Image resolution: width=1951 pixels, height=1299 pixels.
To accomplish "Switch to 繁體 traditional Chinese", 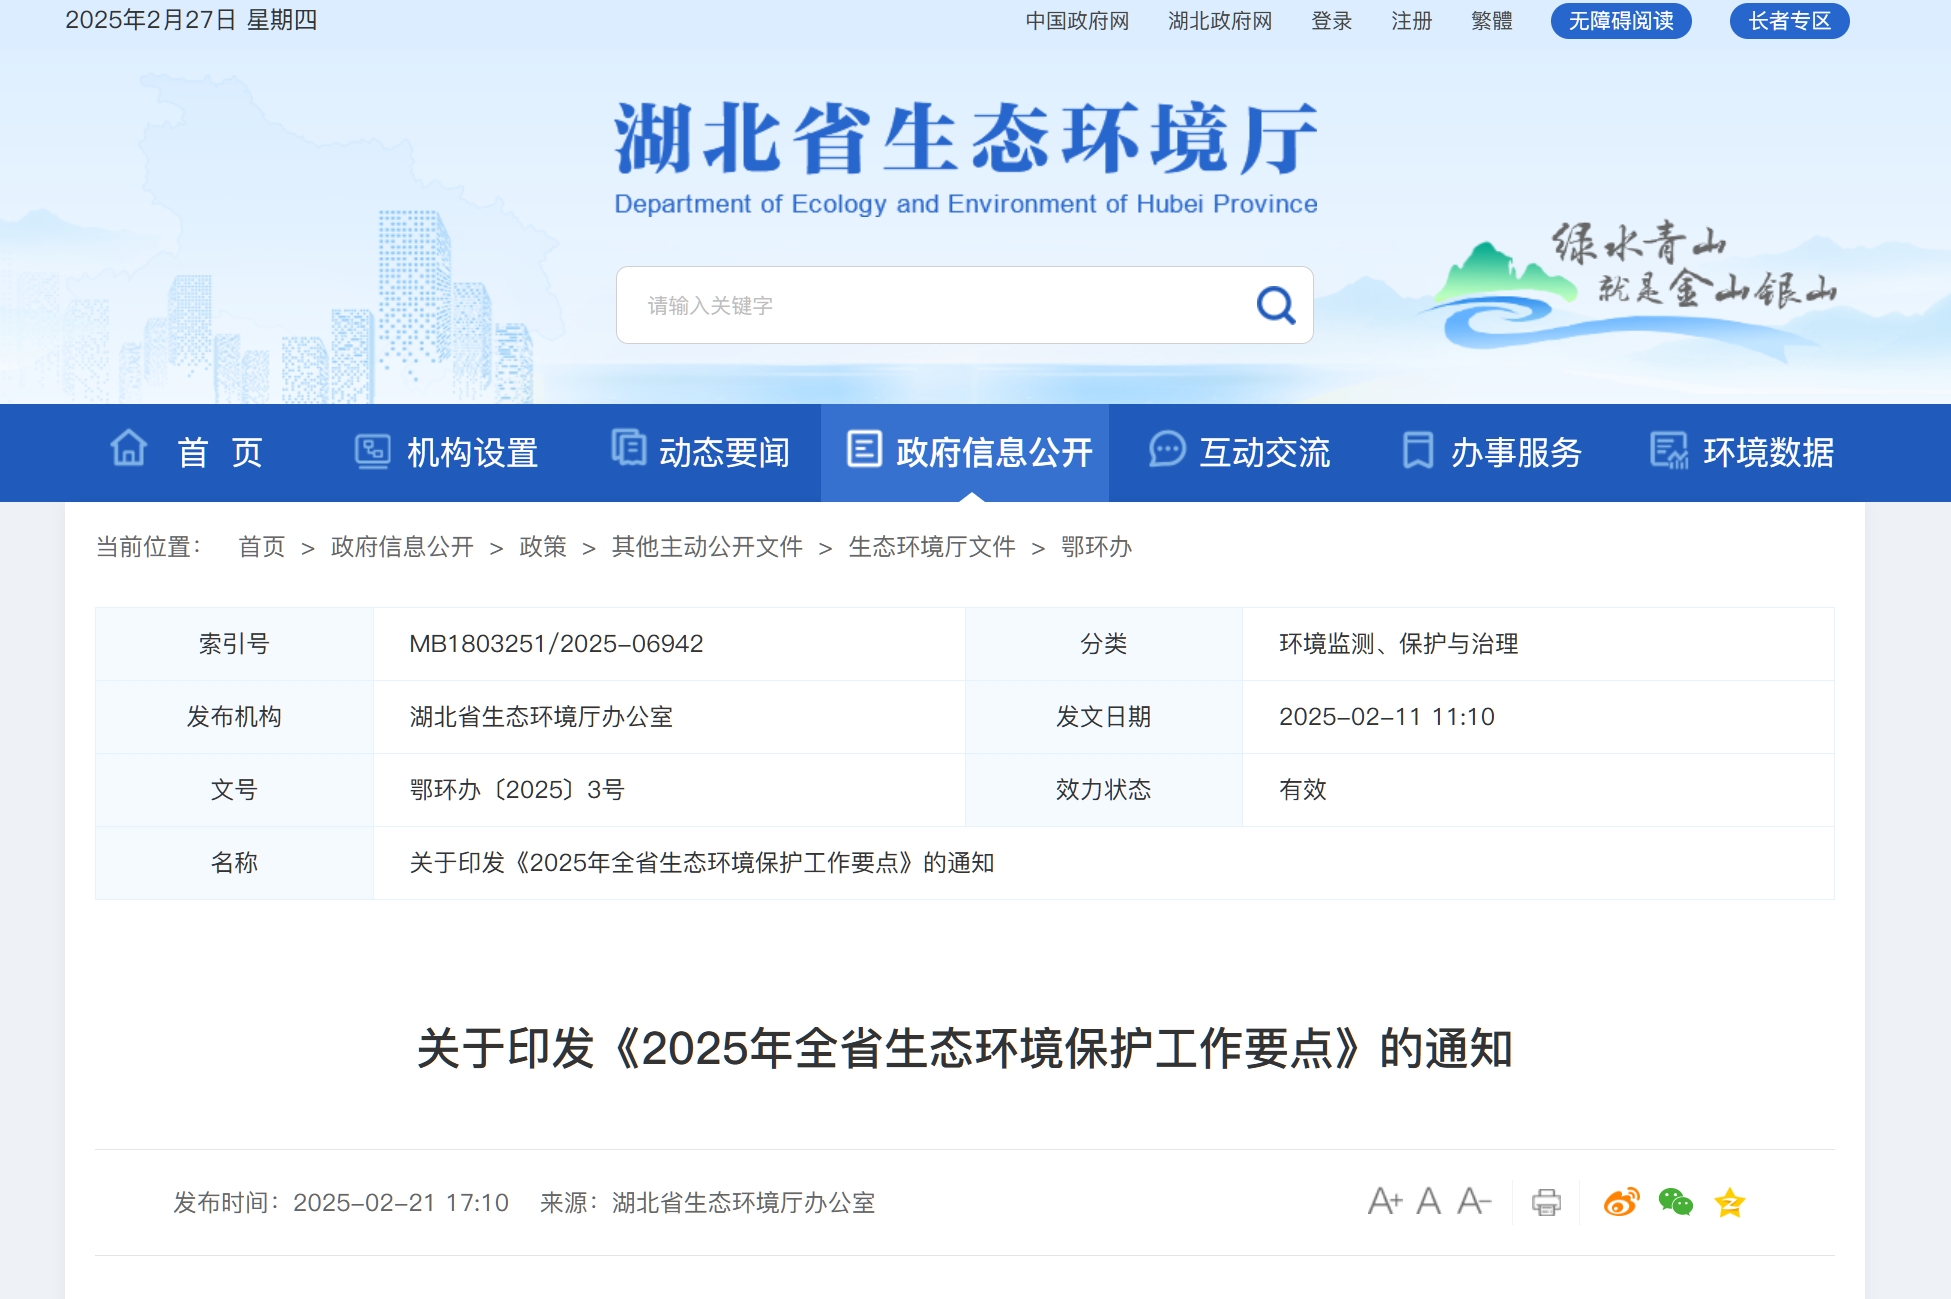I will pos(1492,21).
